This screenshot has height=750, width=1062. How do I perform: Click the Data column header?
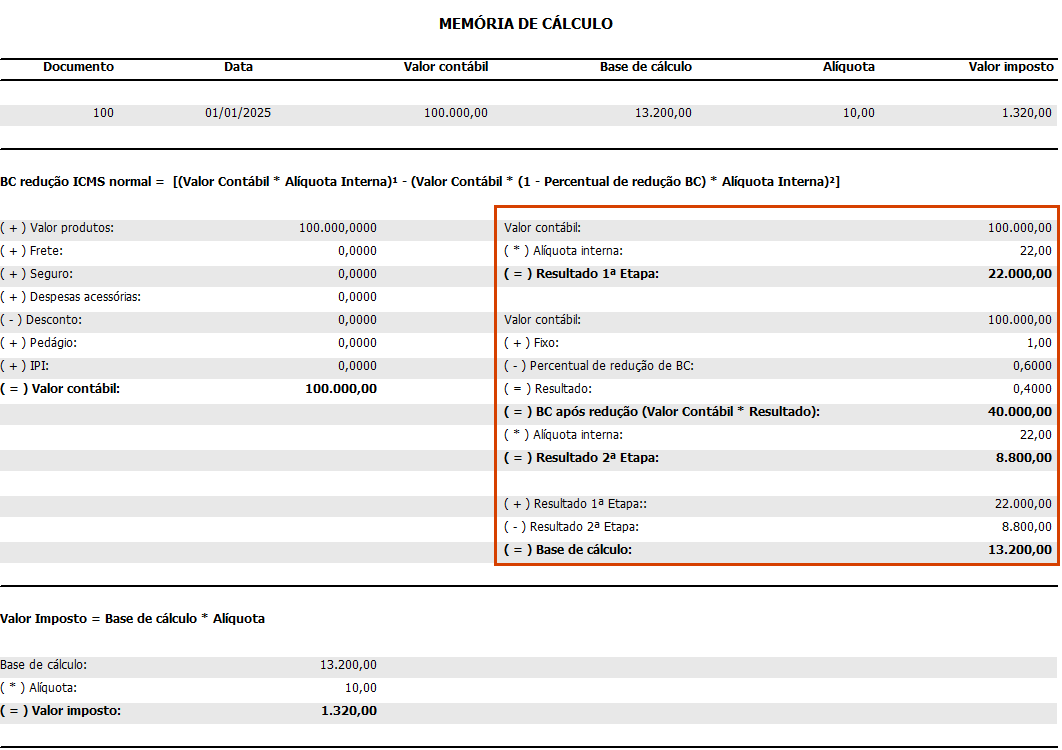pyautogui.click(x=238, y=67)
